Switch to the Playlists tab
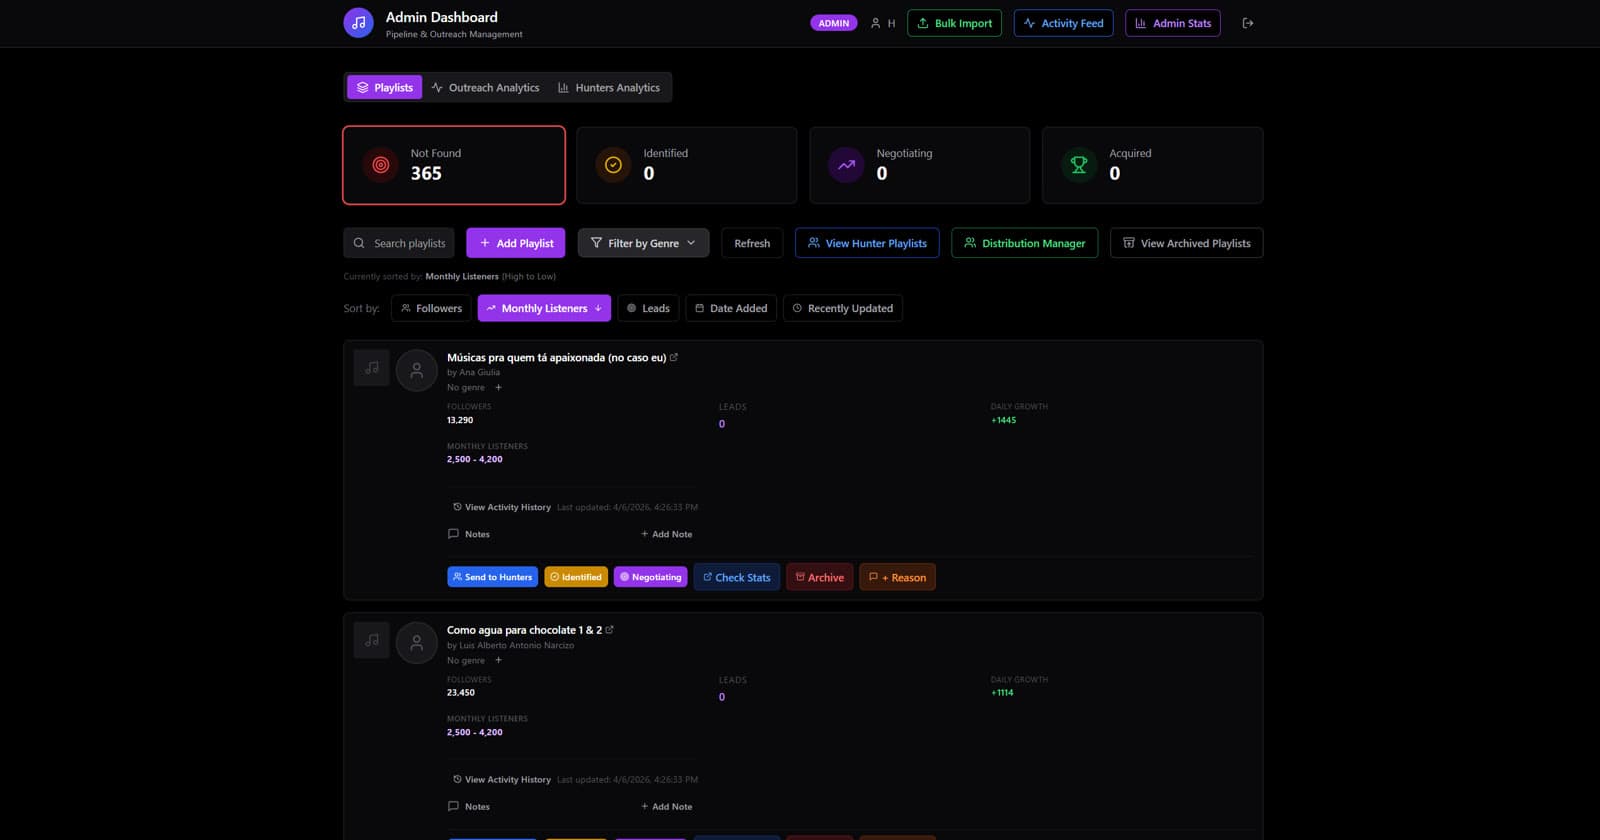 coord(385,87)
